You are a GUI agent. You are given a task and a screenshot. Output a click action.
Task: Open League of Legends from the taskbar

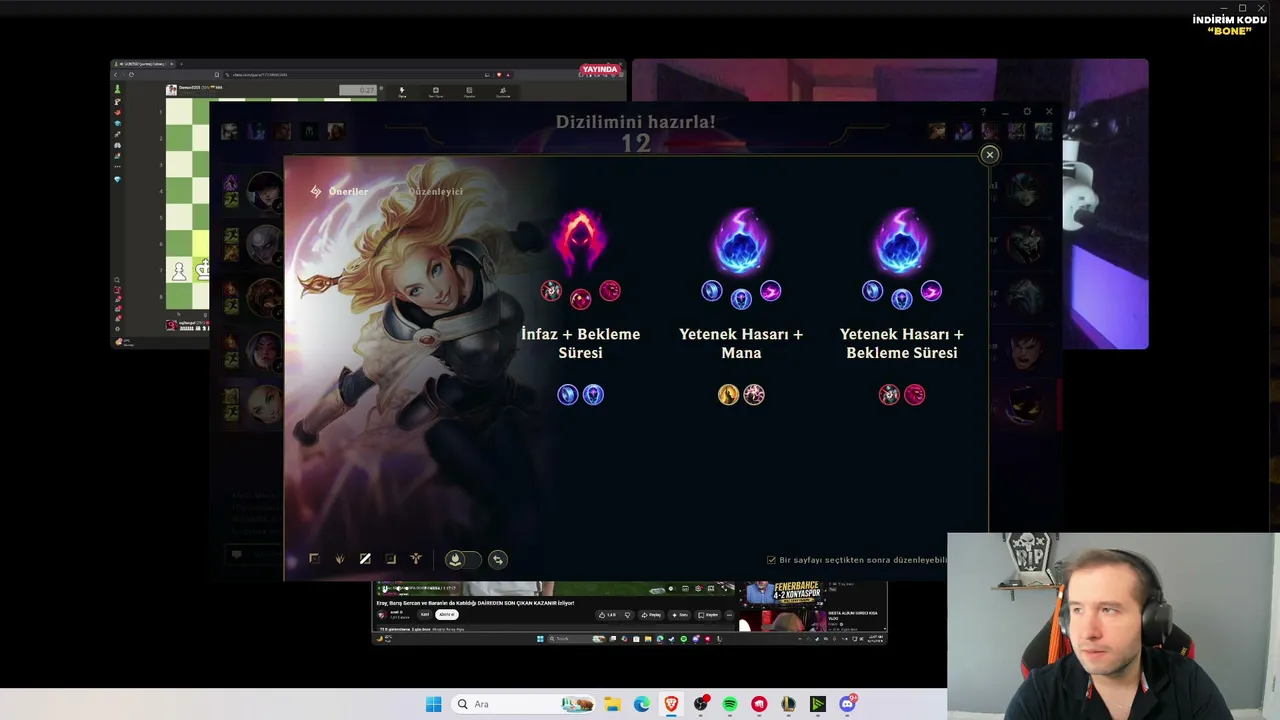point(789,704)
